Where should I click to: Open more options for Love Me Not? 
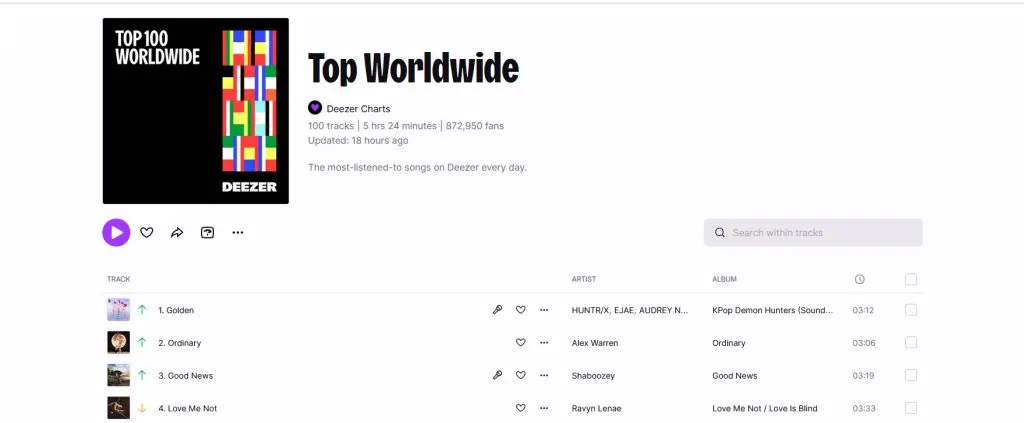click(544, 408)
